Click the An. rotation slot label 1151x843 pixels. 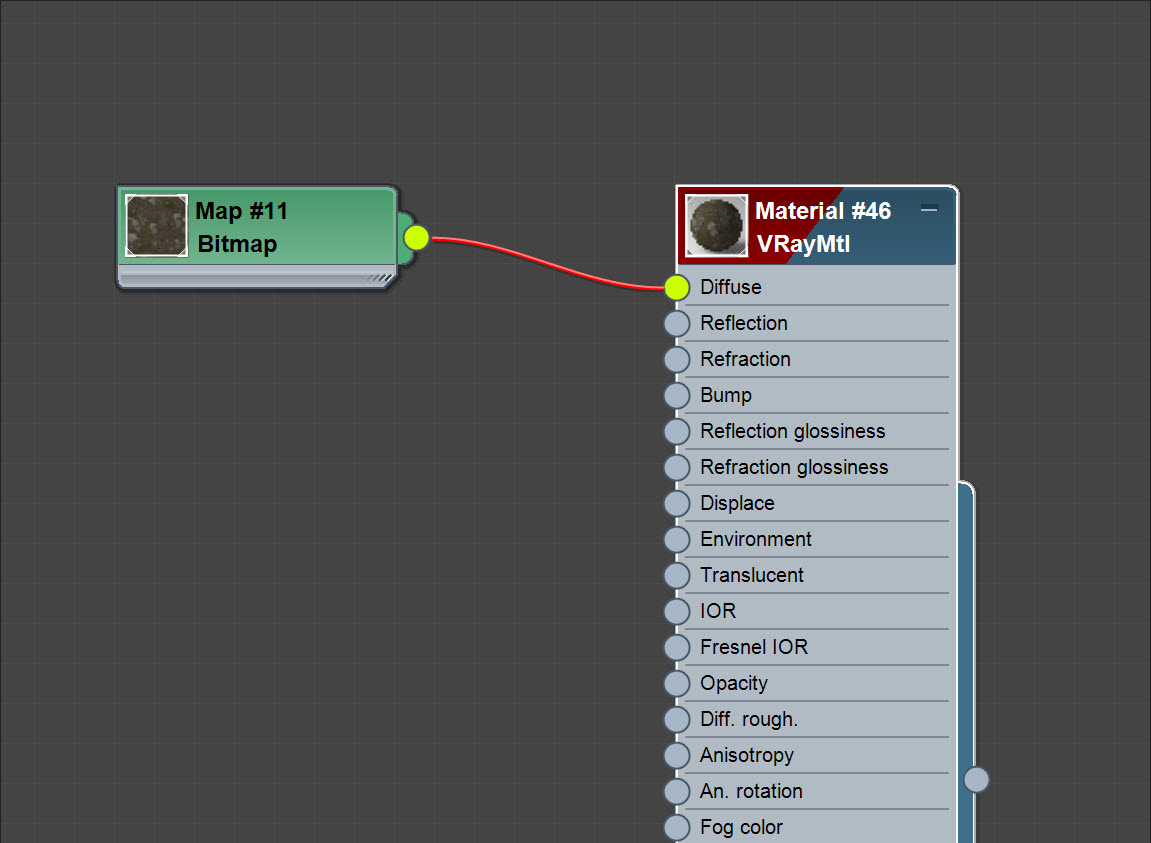click(751, 792)
